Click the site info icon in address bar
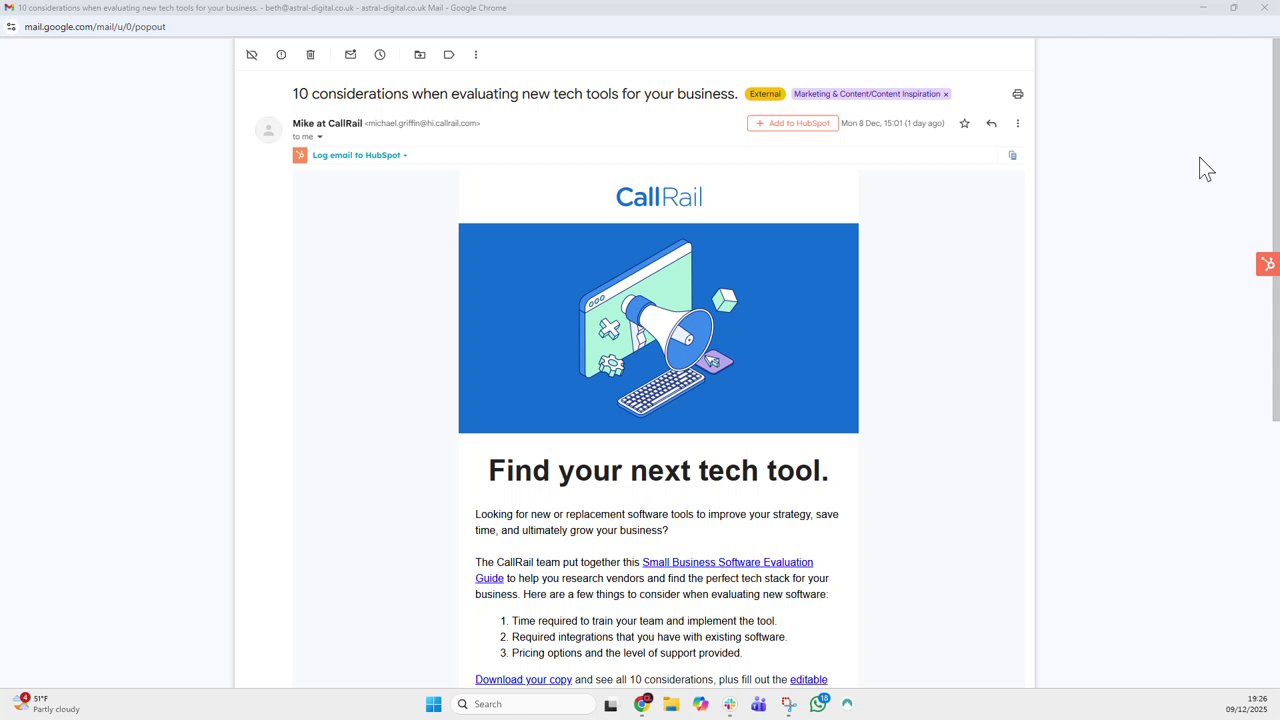Image resolution: width=1280 pixels, height=720 pixels. click(x=11, y=27)
